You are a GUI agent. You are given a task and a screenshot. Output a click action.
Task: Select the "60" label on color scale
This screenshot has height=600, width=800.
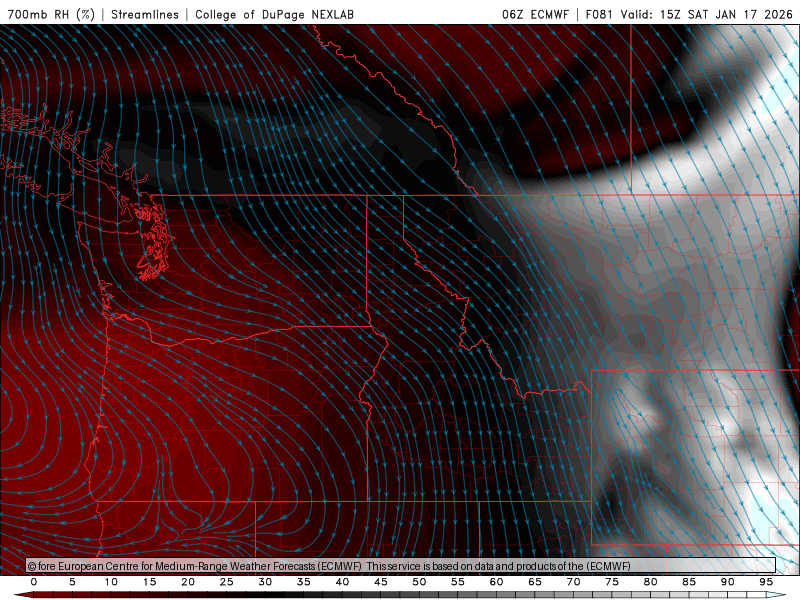pyautogui.click(x=496, y=582)
